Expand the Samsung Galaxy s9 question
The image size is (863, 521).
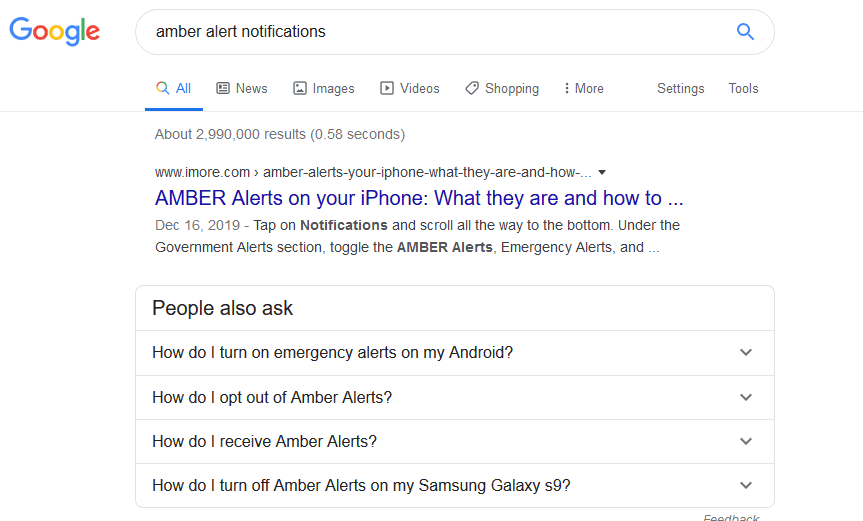point(745,486)
